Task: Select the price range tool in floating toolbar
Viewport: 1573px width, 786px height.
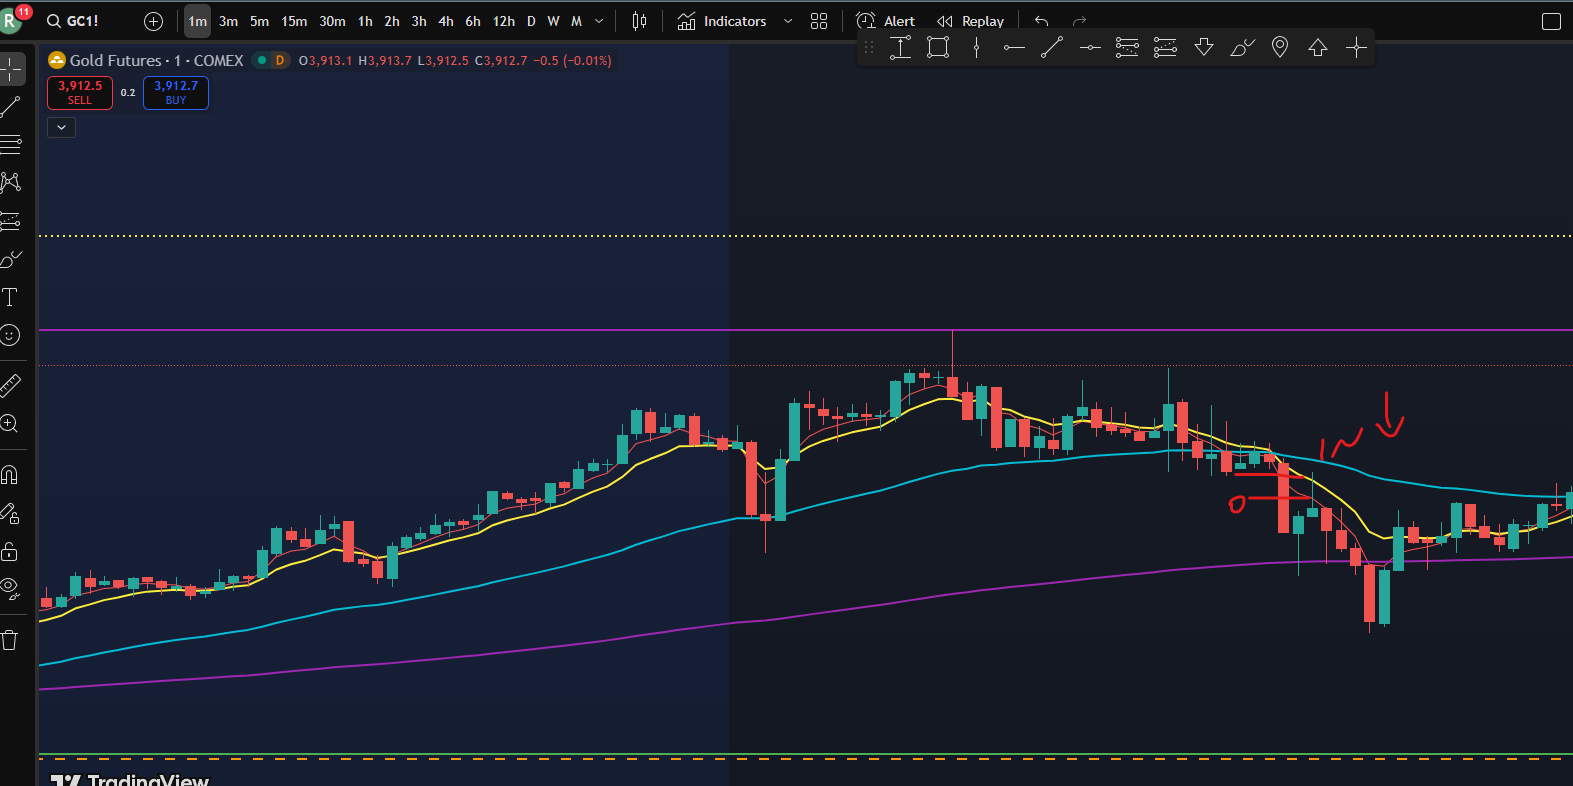Action: tap(900, 47)
